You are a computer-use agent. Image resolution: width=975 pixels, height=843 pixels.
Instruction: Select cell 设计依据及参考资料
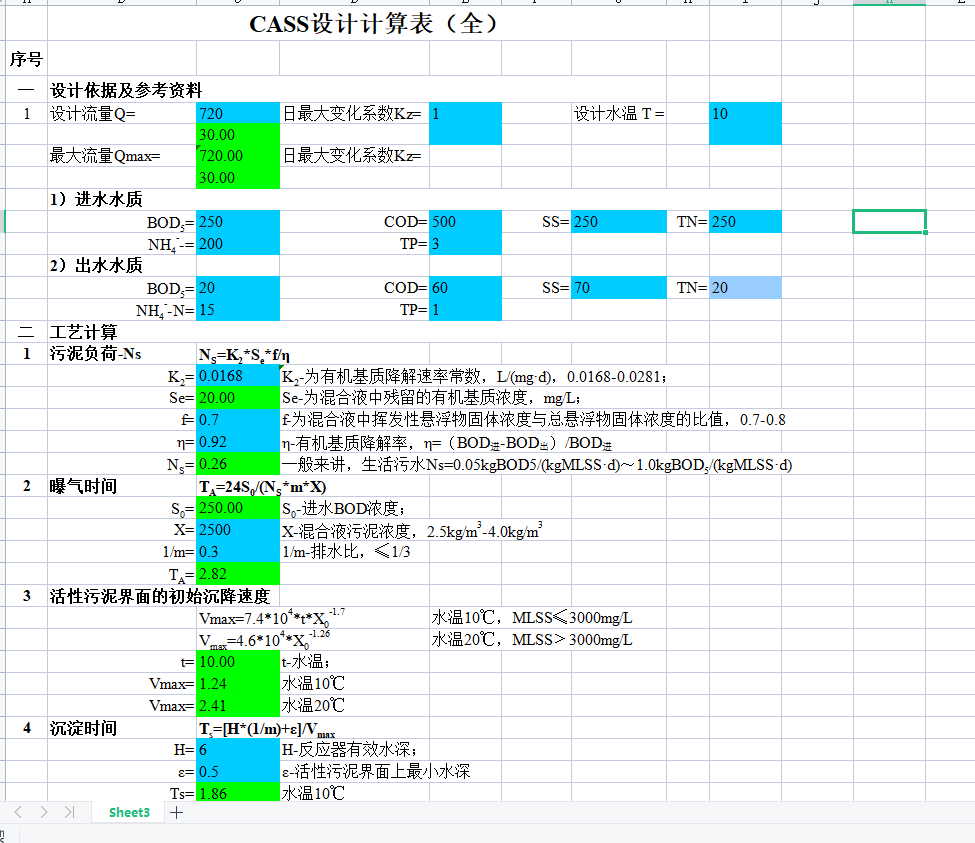[126, 90]
